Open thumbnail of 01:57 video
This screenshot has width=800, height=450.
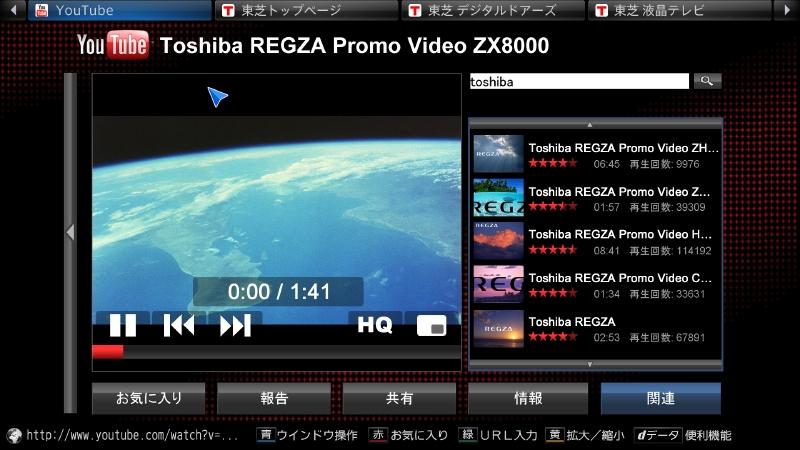[x=498, y=197]
